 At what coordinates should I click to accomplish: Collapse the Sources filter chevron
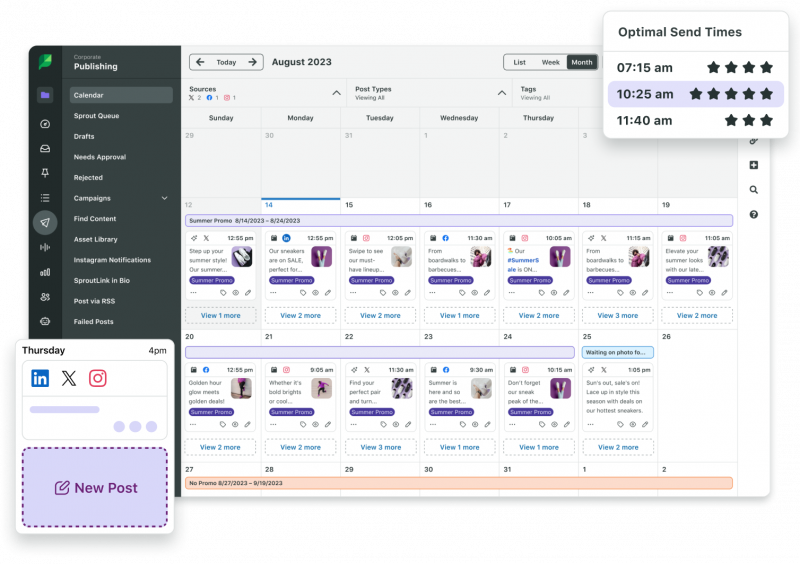336,93
